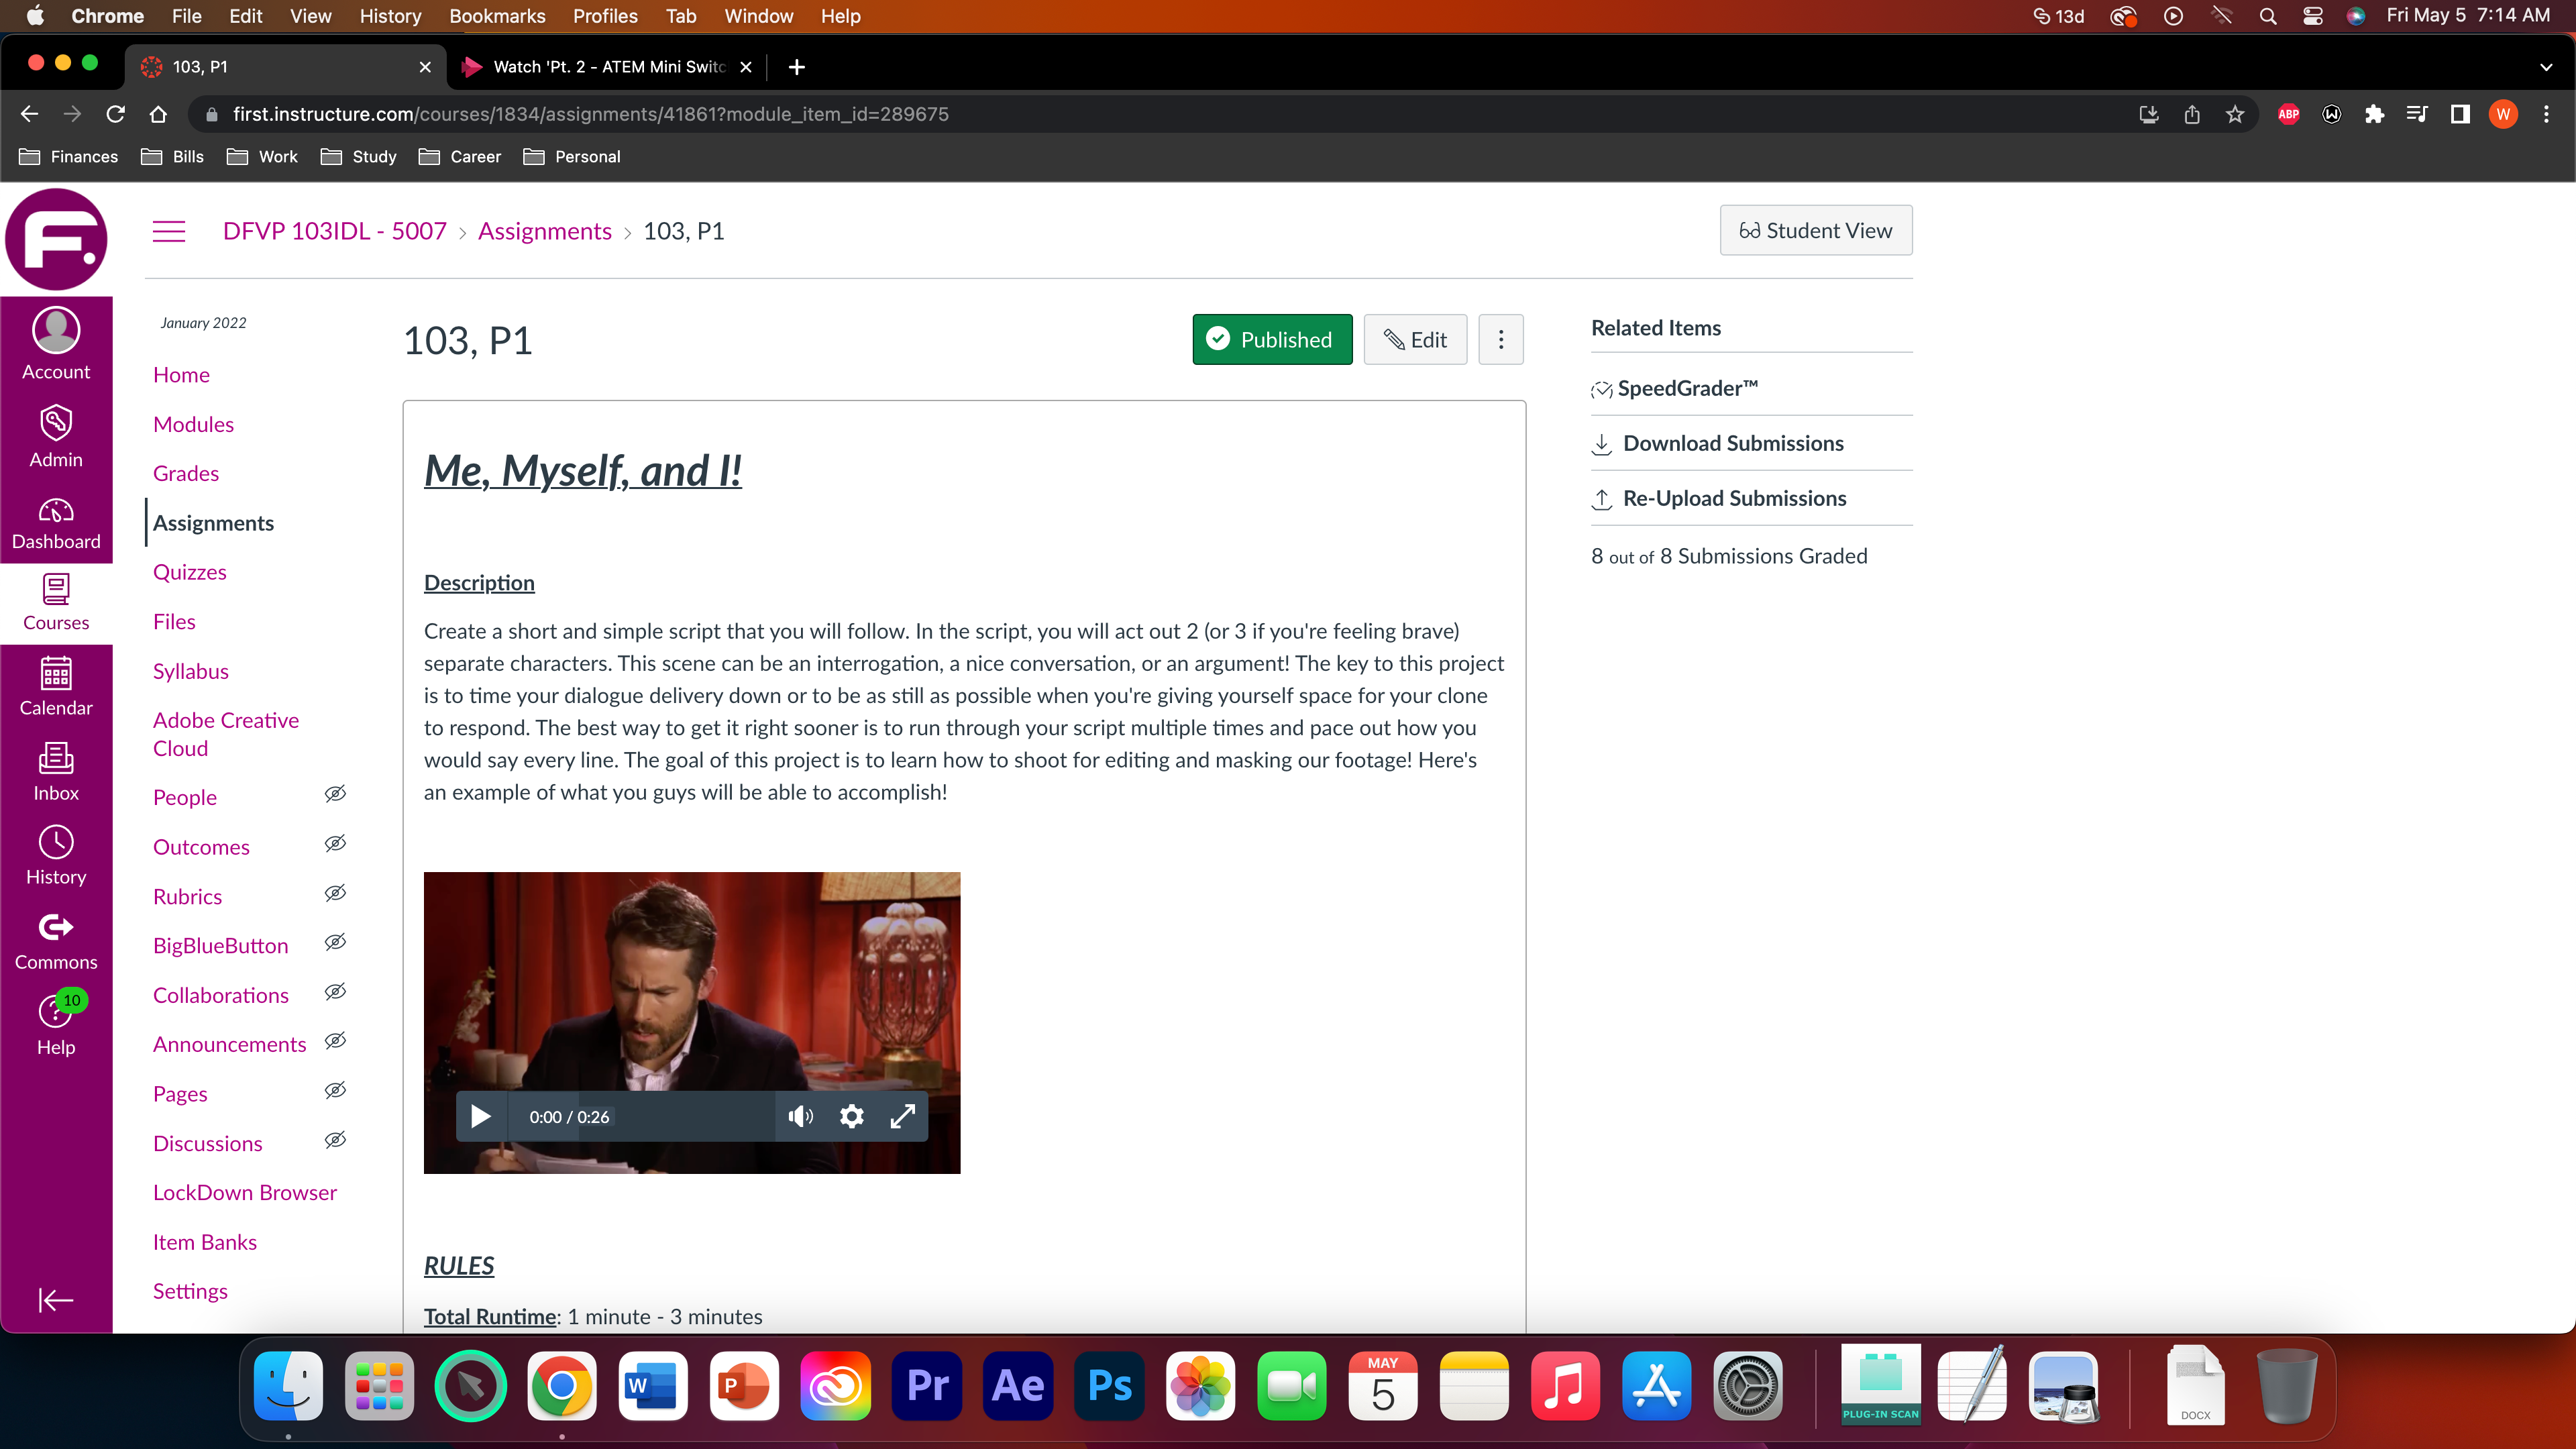Open Chrome tab search dropdown arrow
Screen dimensions: 2576x1449
pyautogui.click(x=2545, y=67)
